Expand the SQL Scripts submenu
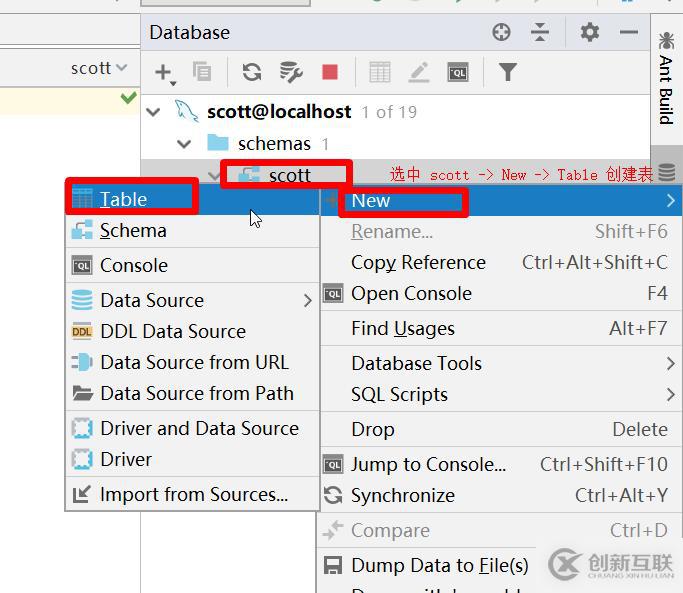 (x=501, y=394)
